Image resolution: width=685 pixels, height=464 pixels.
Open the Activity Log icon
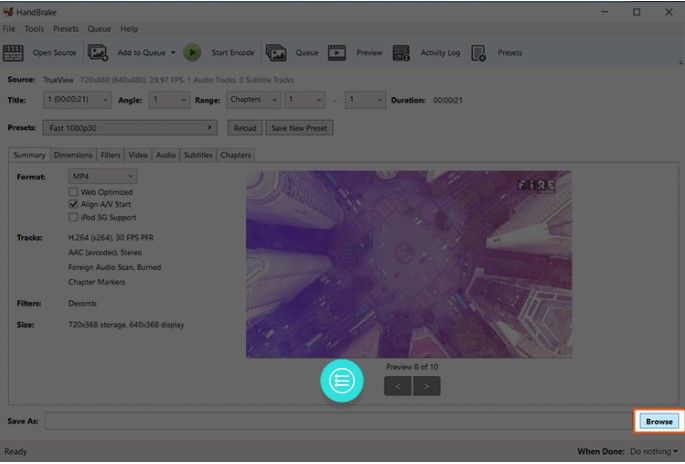[x=402, y=52]
